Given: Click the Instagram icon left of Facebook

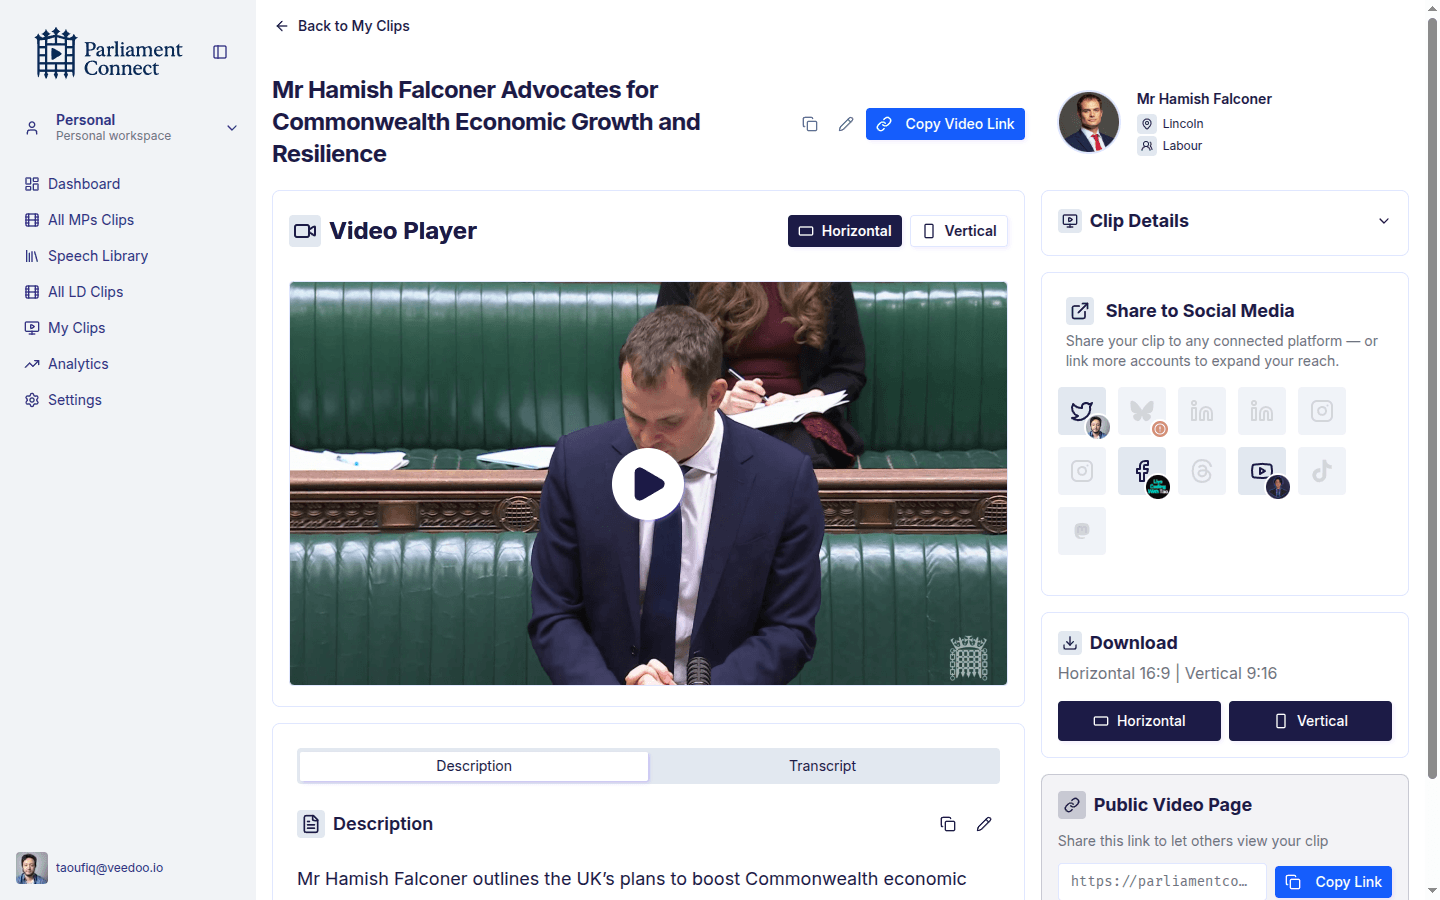Looking at the screenshot, I should coord(1082,471).
